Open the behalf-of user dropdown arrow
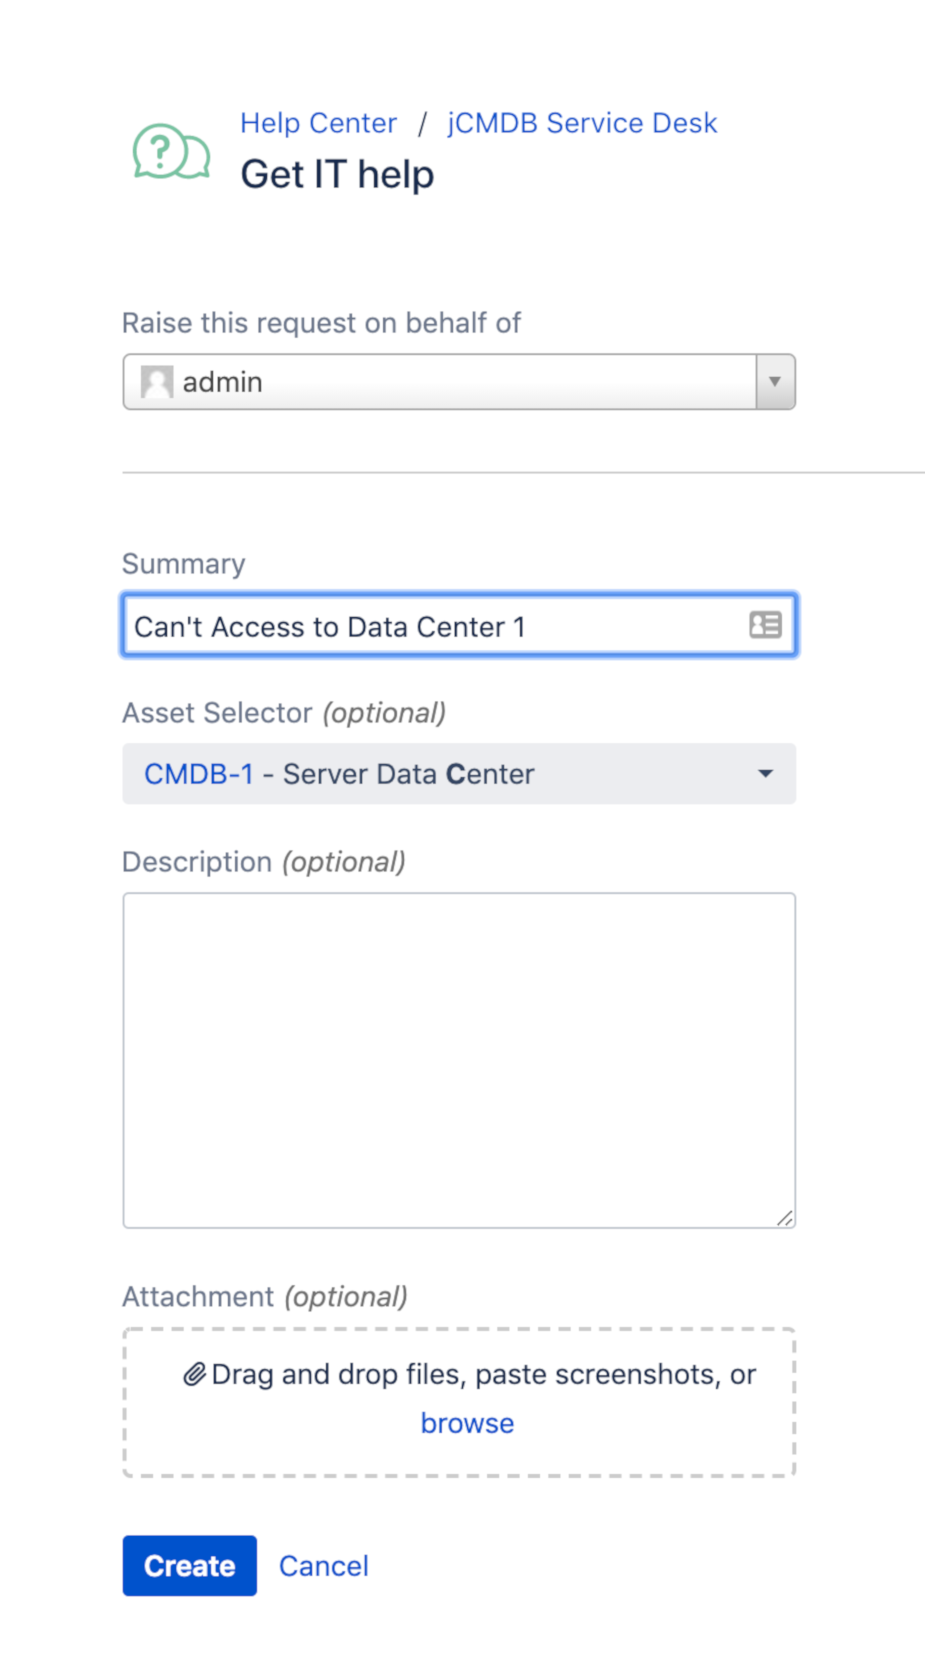 775,382
